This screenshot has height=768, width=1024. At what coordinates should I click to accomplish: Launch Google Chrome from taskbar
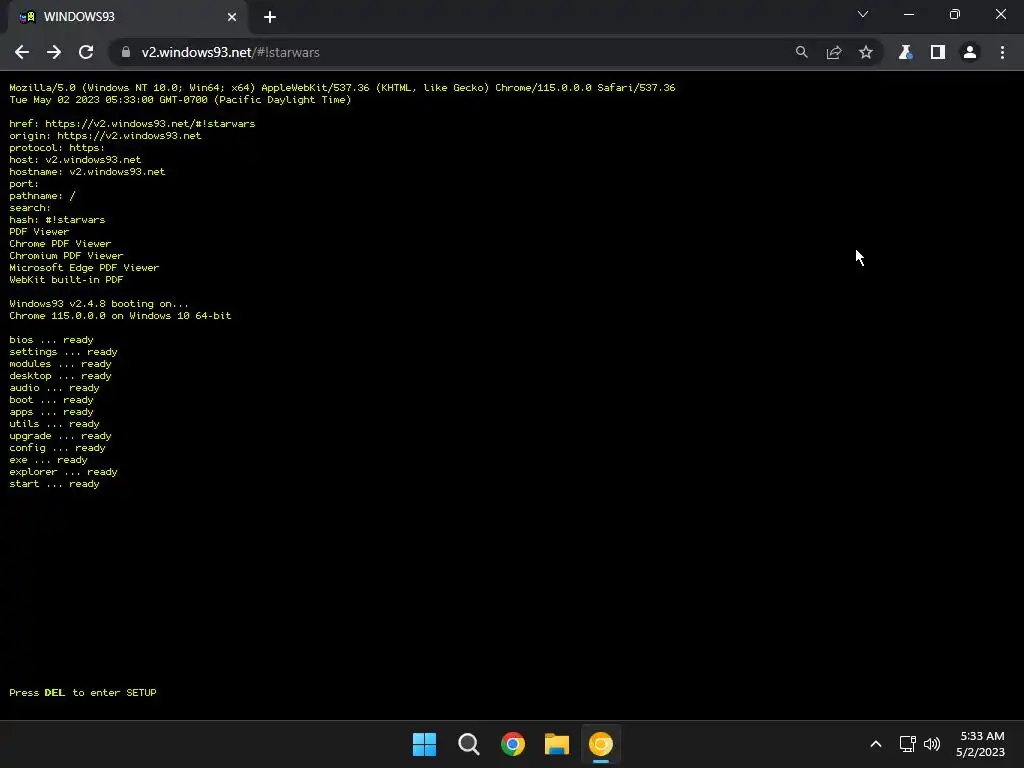(513, 744)
